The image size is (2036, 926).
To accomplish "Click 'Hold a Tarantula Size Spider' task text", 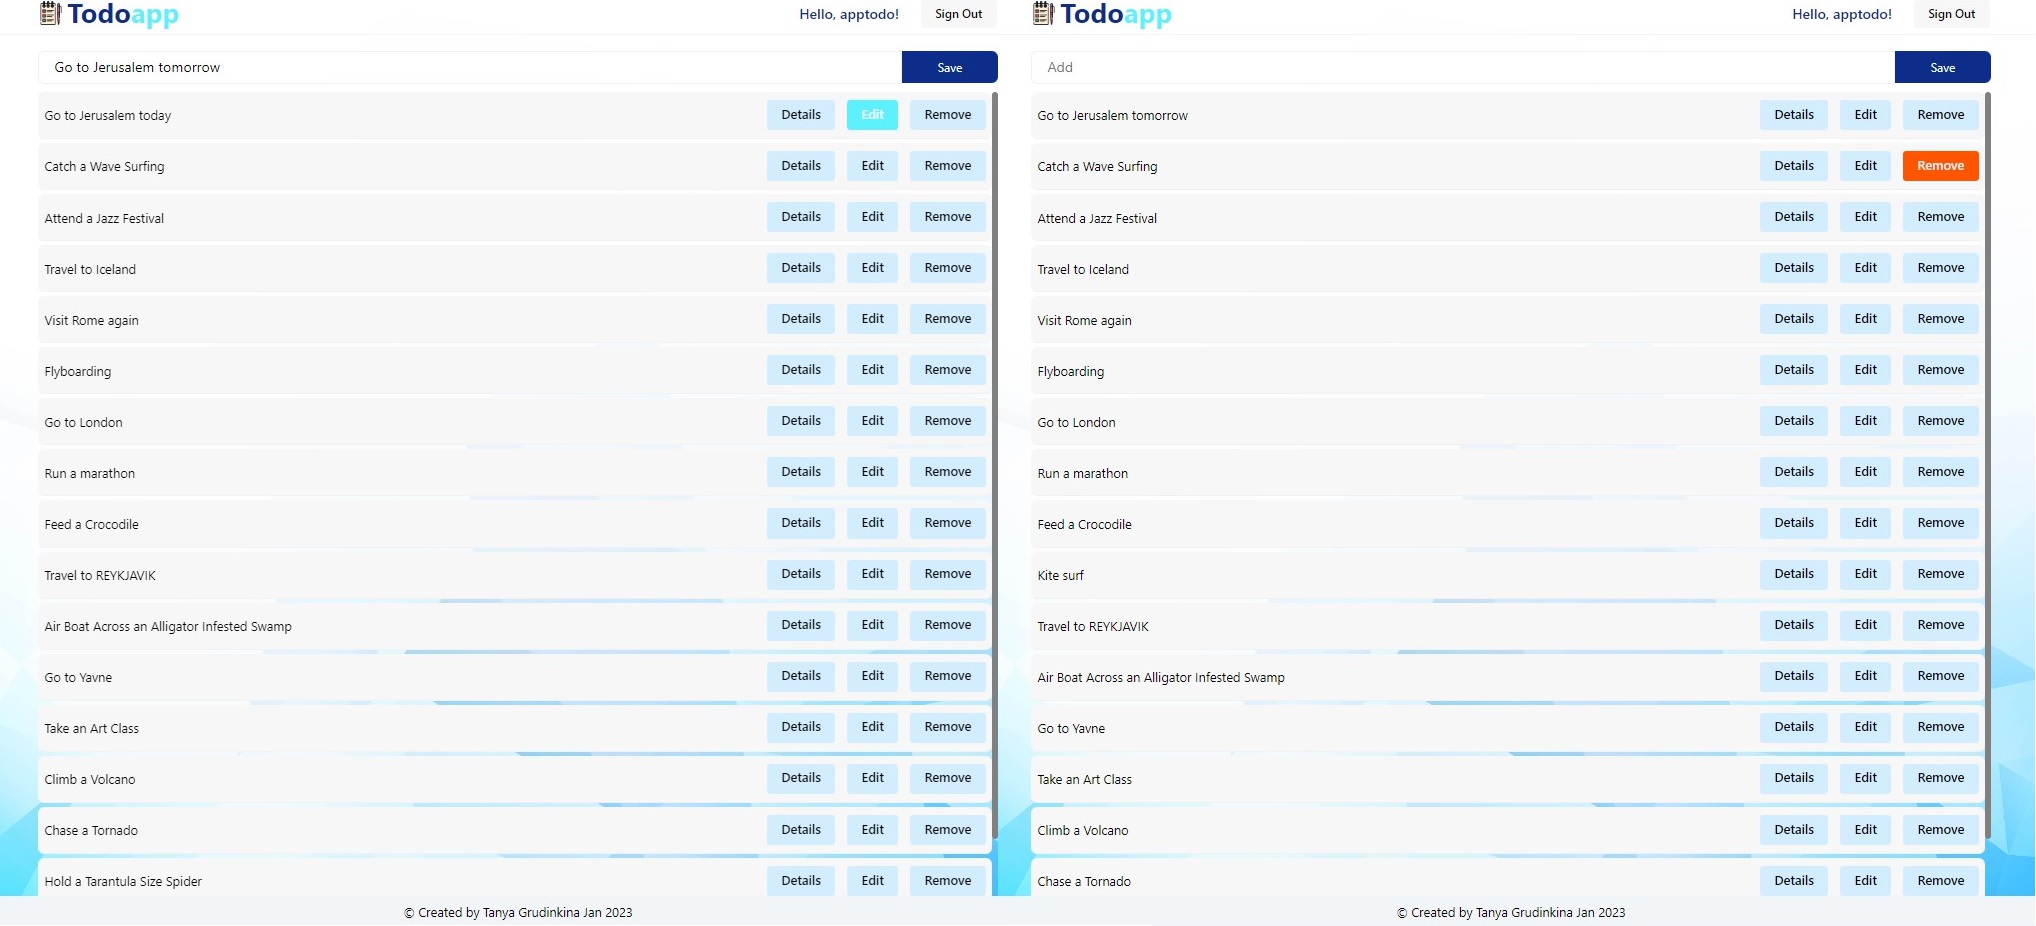I will click(123, 882).
